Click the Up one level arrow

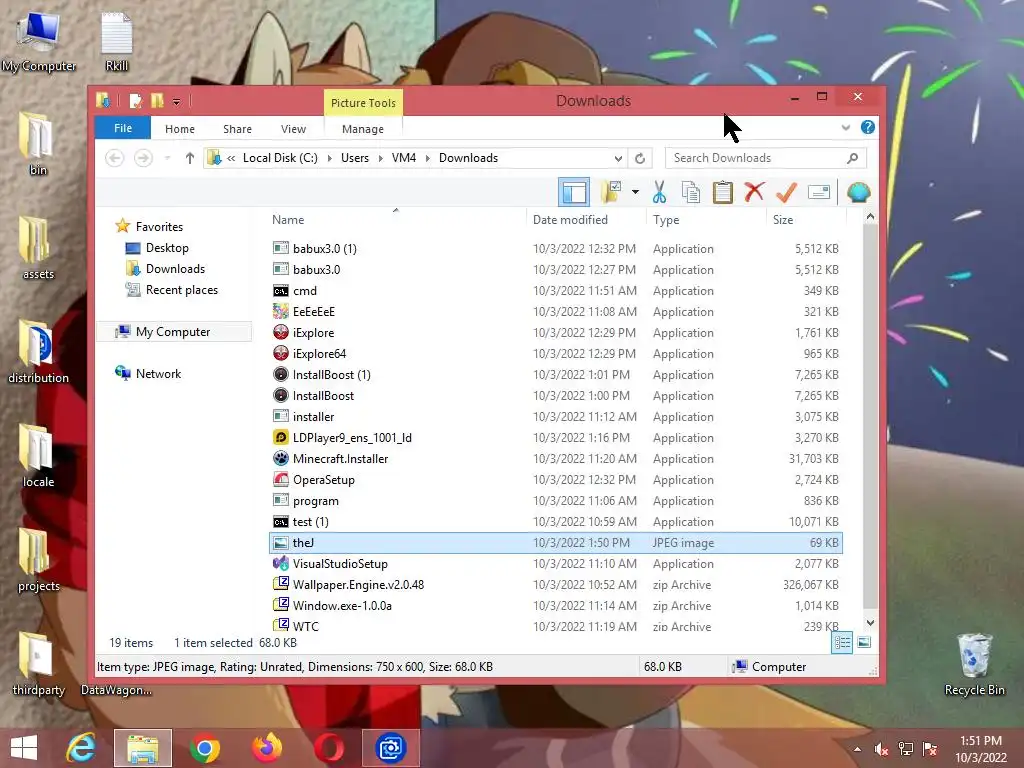(x=190, y=158)
